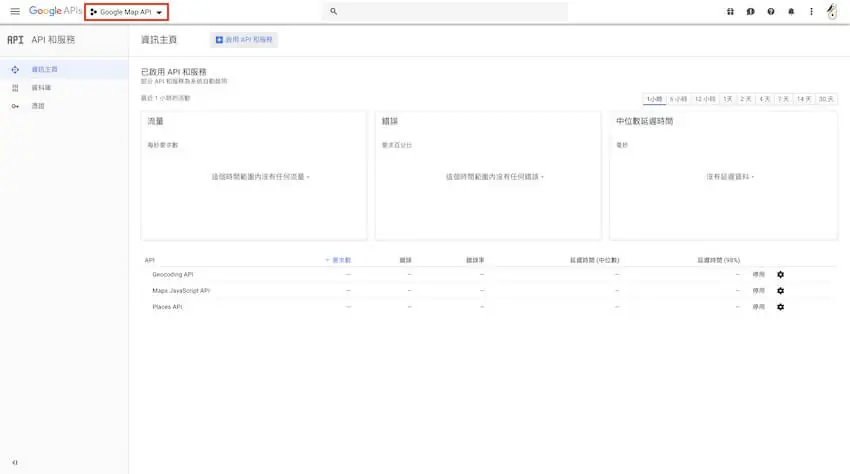
Task: Select the 7天 time range
Action: (x=783, y=99)
